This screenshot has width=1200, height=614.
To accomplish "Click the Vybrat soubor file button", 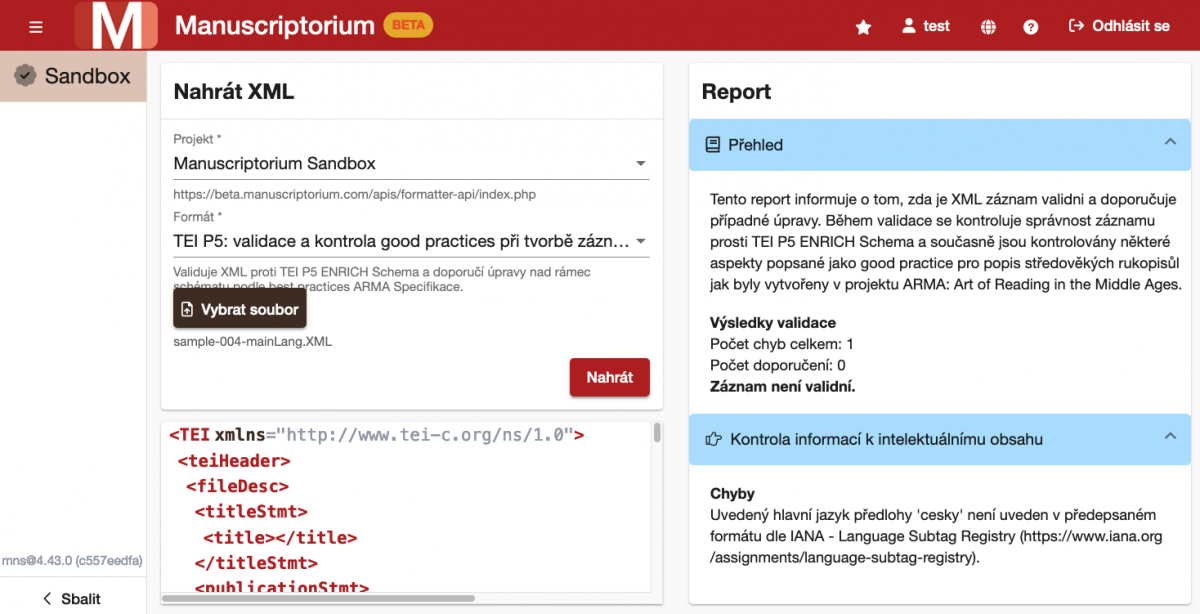I will [x=240, y=310].
